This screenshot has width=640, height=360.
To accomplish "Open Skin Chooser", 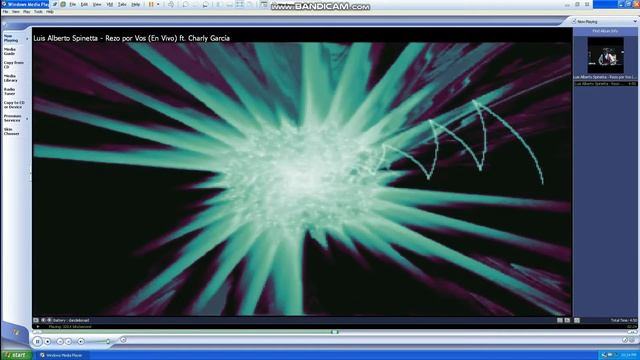I will coord(11,131).
